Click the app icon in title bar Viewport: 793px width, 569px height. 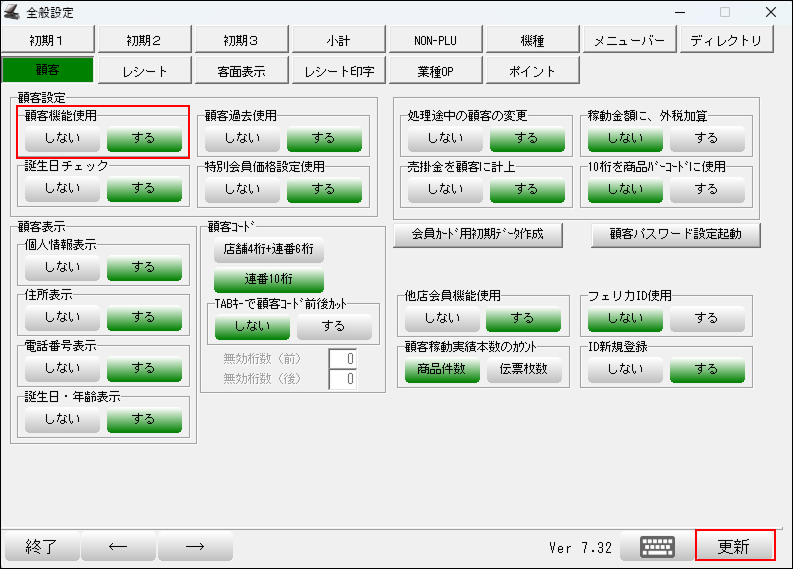click(x=13, y=12)
